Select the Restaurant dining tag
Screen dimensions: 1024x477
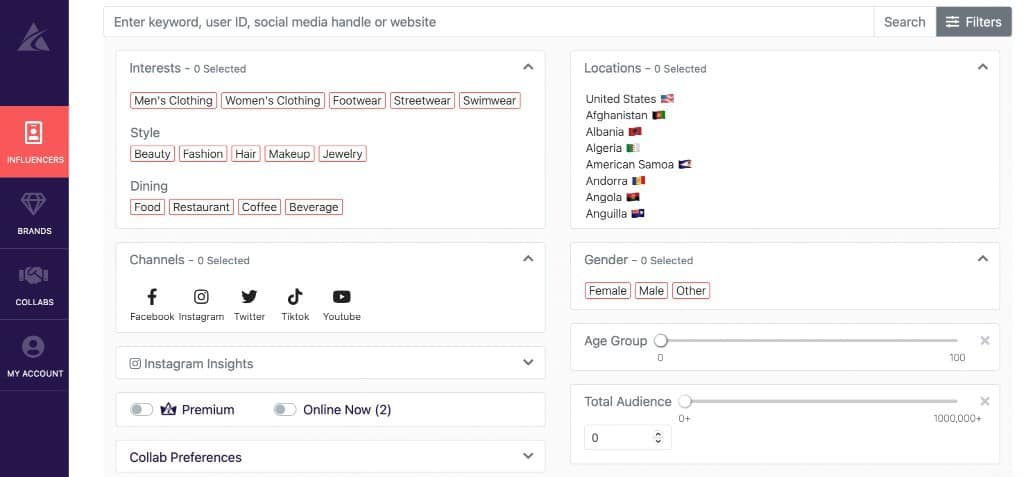pos(201,207)
